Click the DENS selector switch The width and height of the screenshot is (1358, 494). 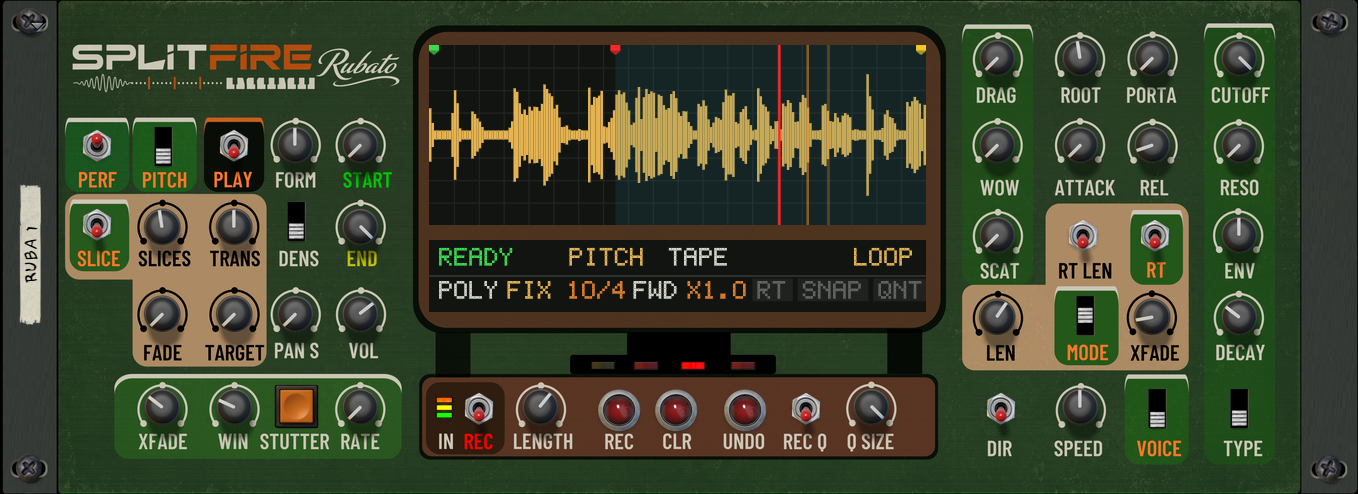[x=297, y=223]
